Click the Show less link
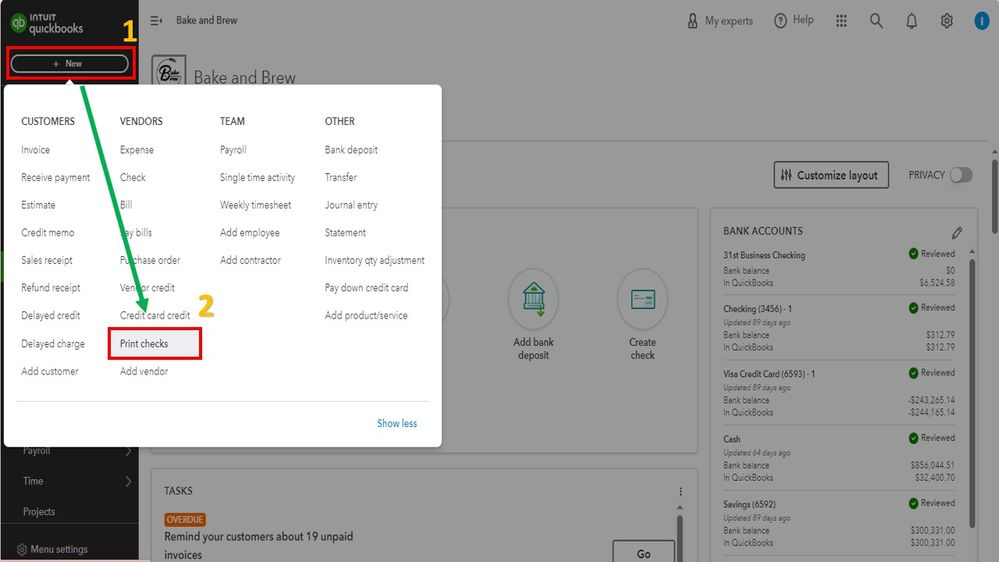 [x=397, y=423]
